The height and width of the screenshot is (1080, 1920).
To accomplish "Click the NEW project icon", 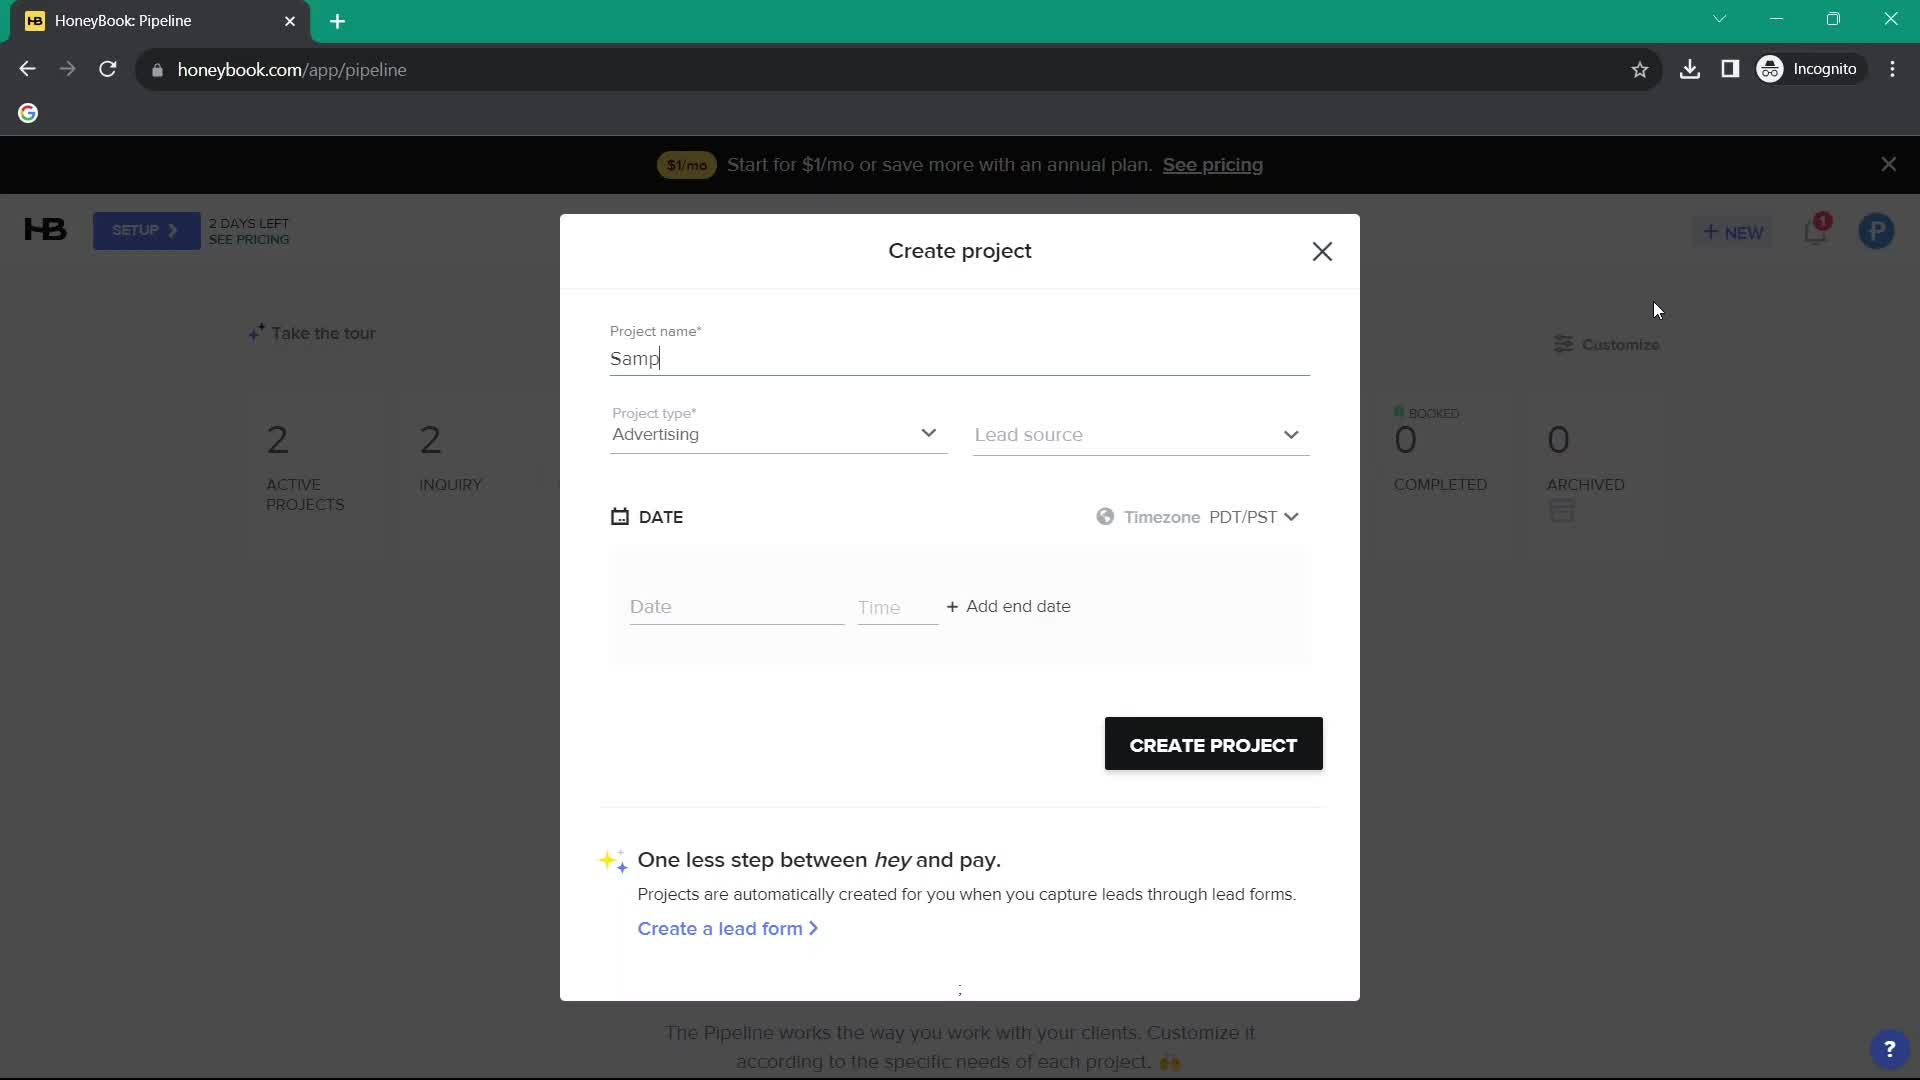I will [1734, 231].
